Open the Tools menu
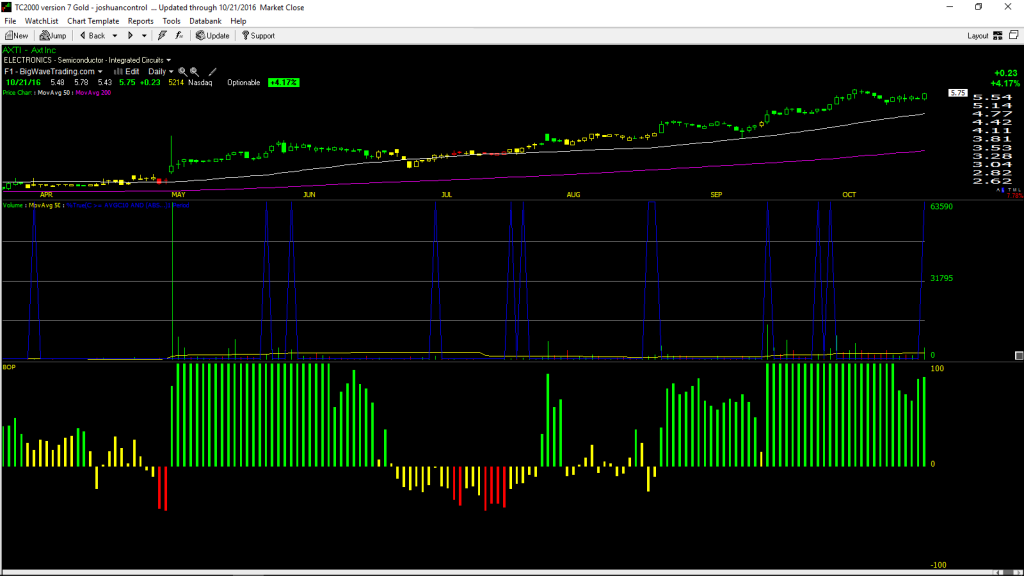 point(171,21)
